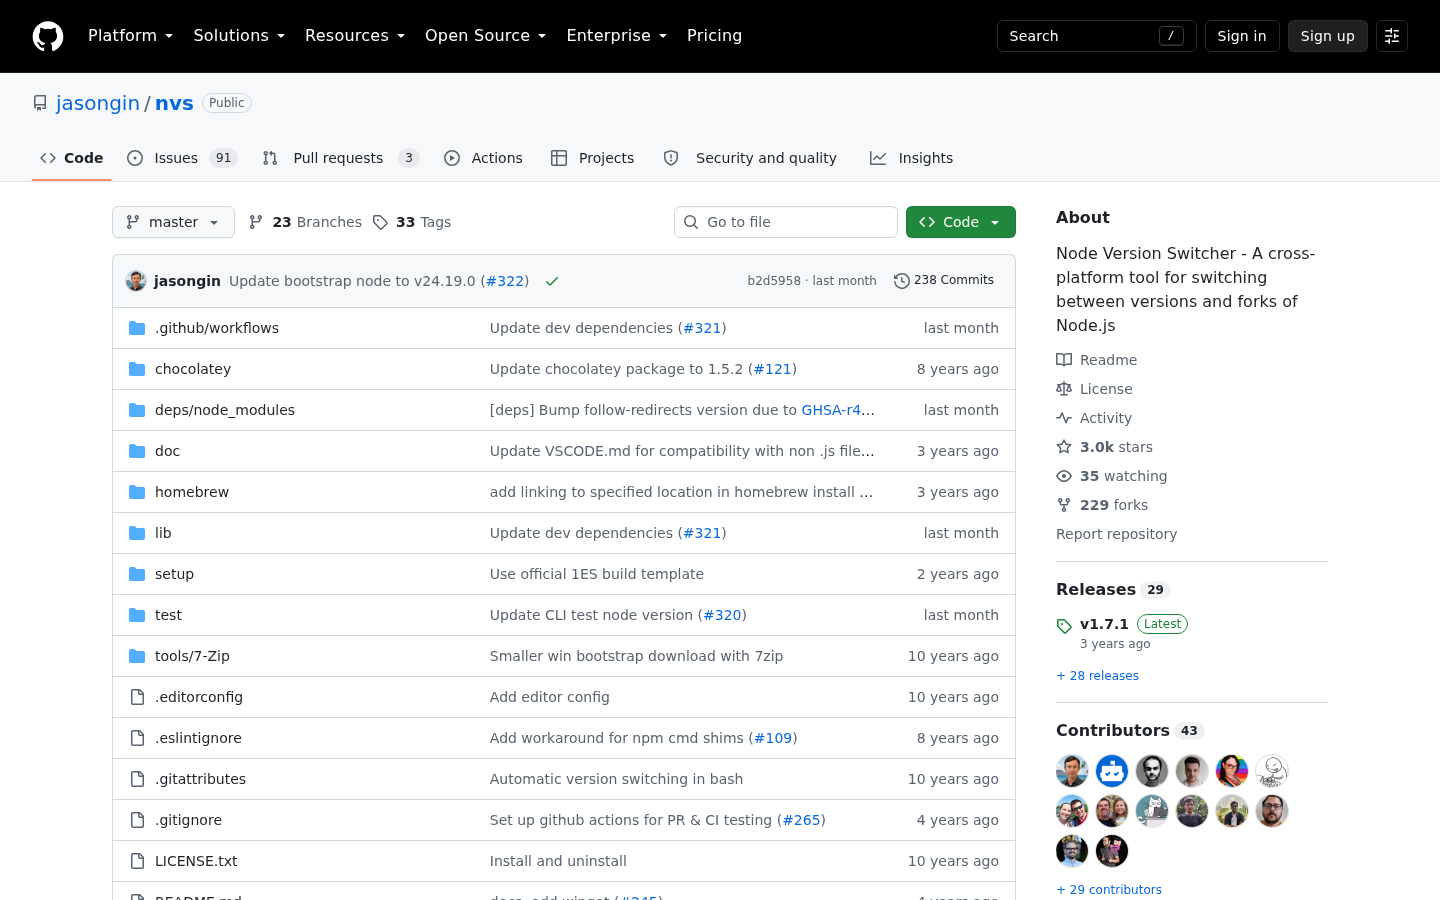
Task: Open the Insights tab
Action: (x=912, y=158)
